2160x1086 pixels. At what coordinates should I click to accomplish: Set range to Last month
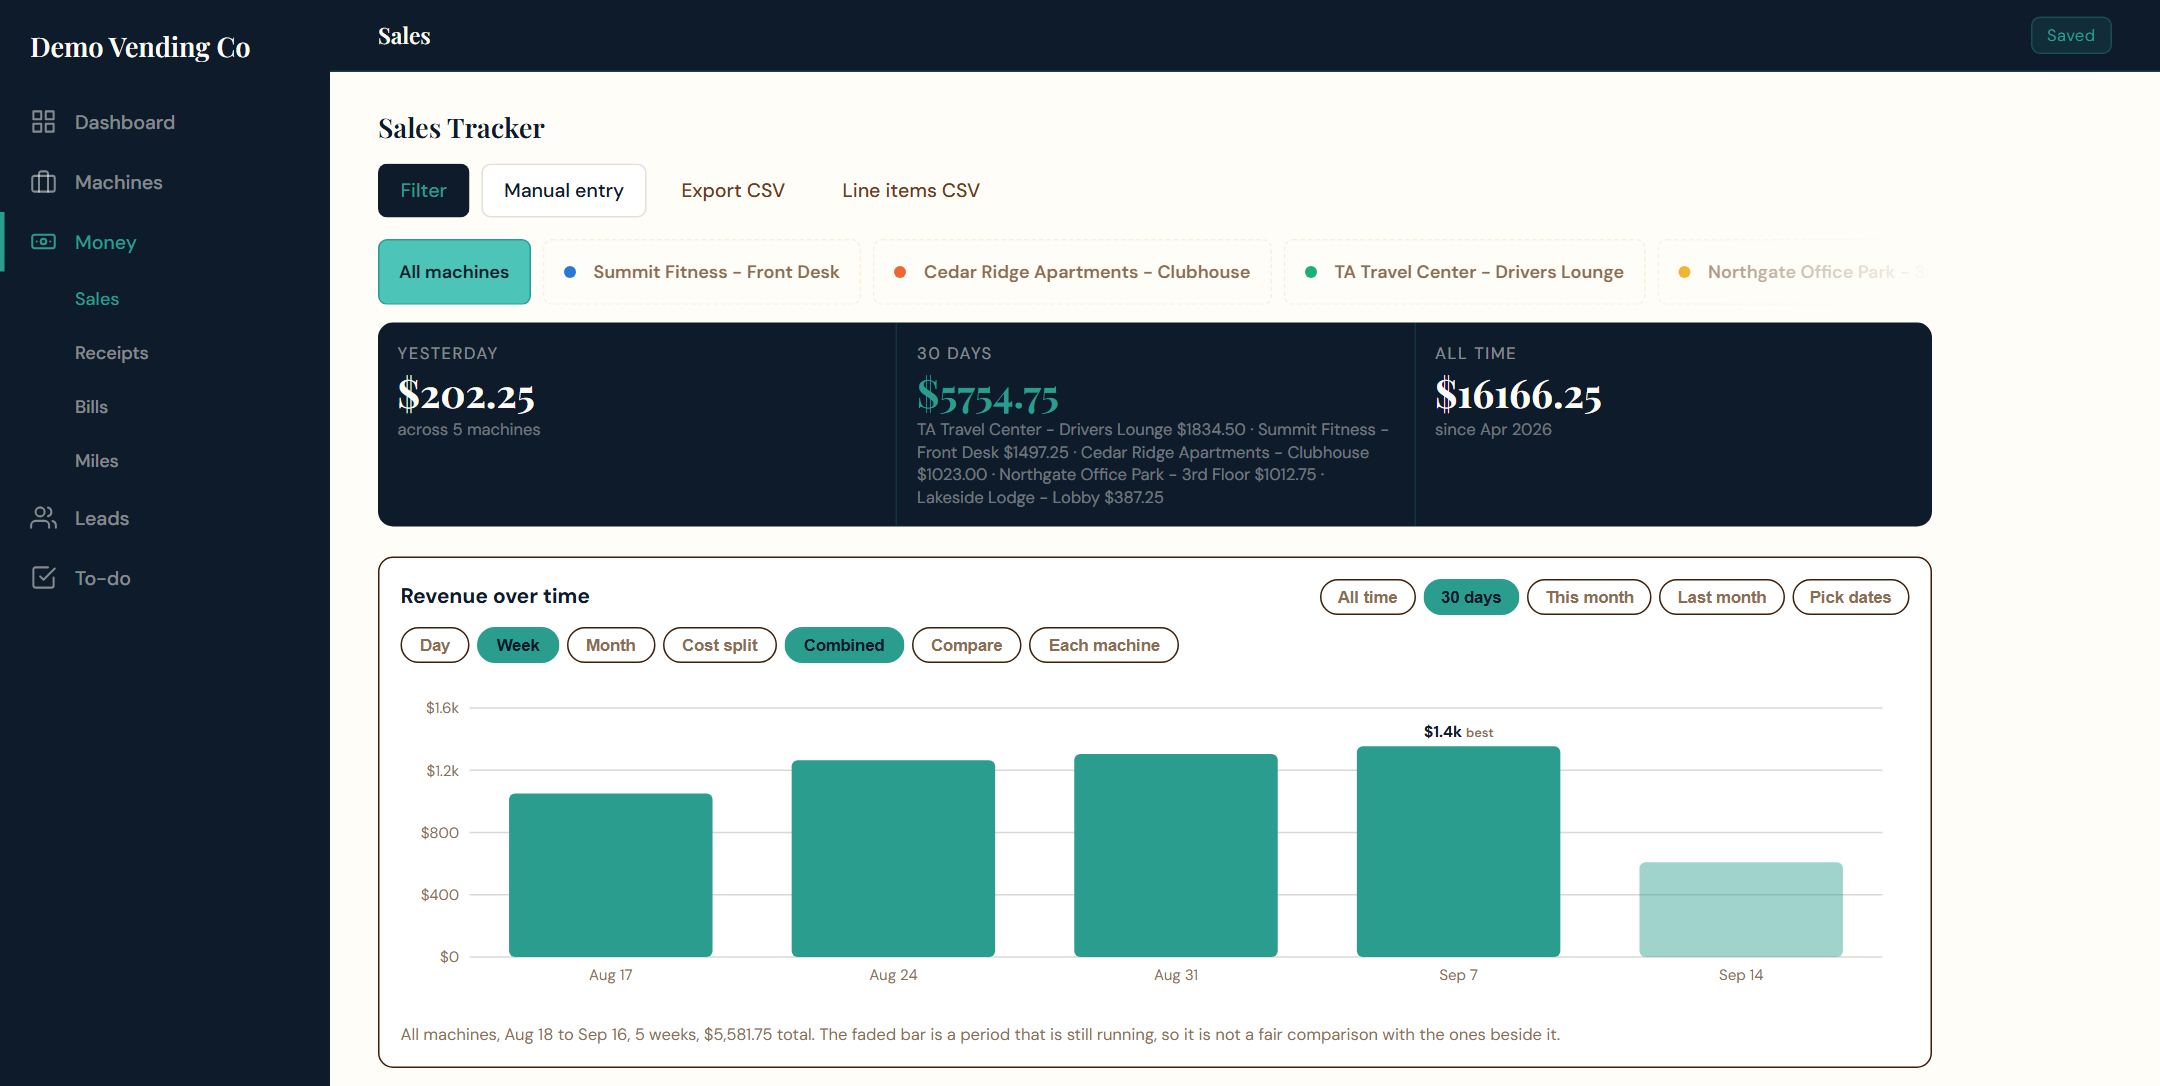point(1722,597)
